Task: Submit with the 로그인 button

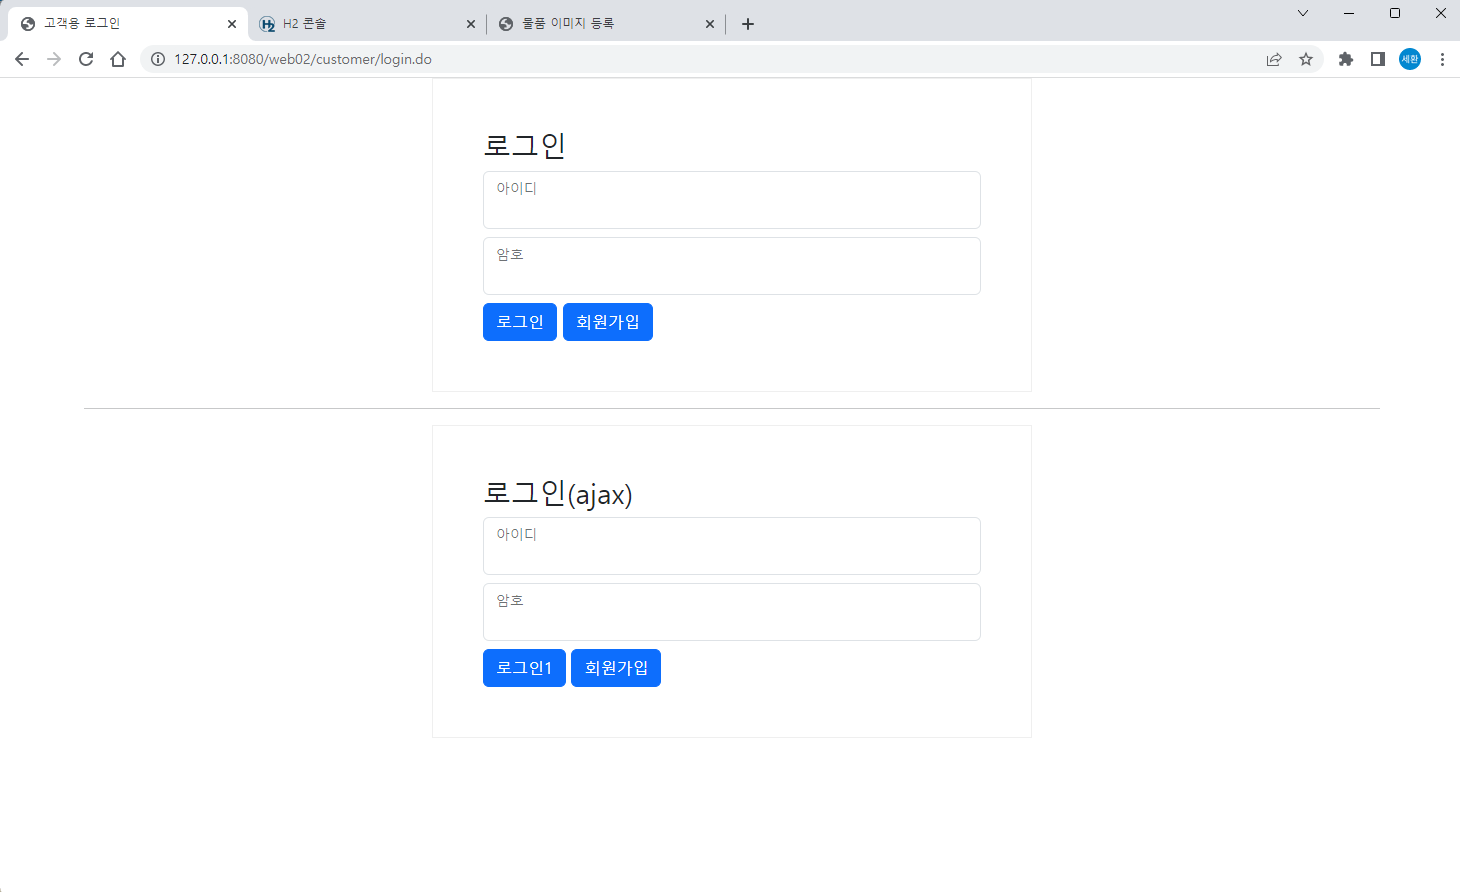Action: (x=520, y=322)
